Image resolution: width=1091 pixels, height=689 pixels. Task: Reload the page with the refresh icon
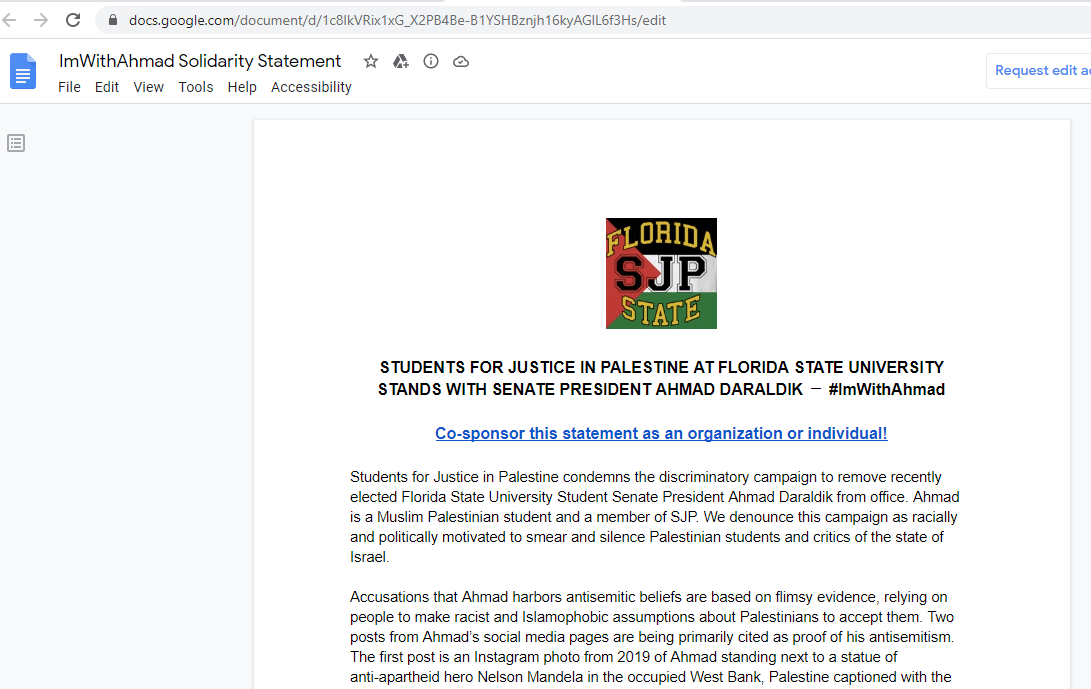coord(73,20)
